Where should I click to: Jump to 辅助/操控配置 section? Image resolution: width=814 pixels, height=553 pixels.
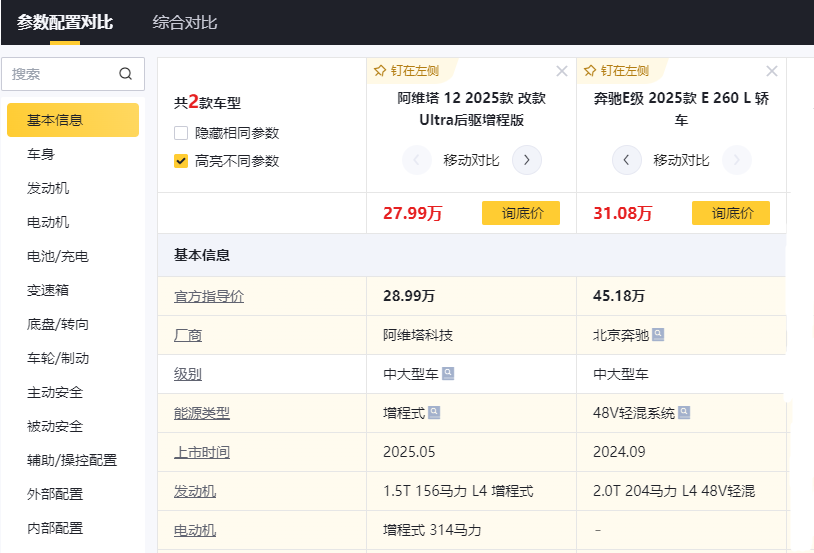click(x=72, y=460)
